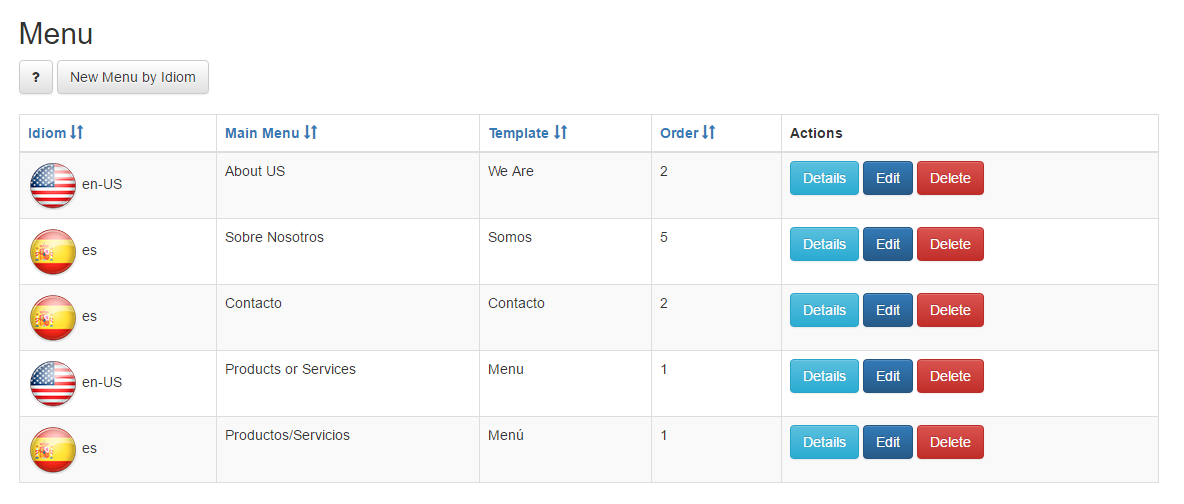1184x504 pixels.
Task: Click the sort arrows icon beside Main Menu
Action: click(x=310, y=132)
